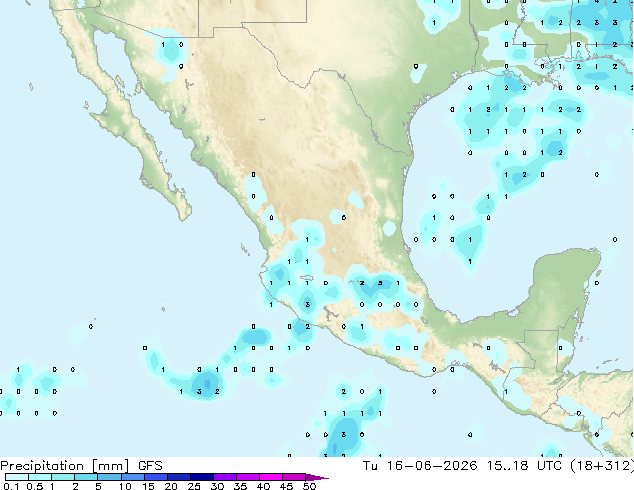Click the 40–45 mm magenta swatch

click(271, 477)
